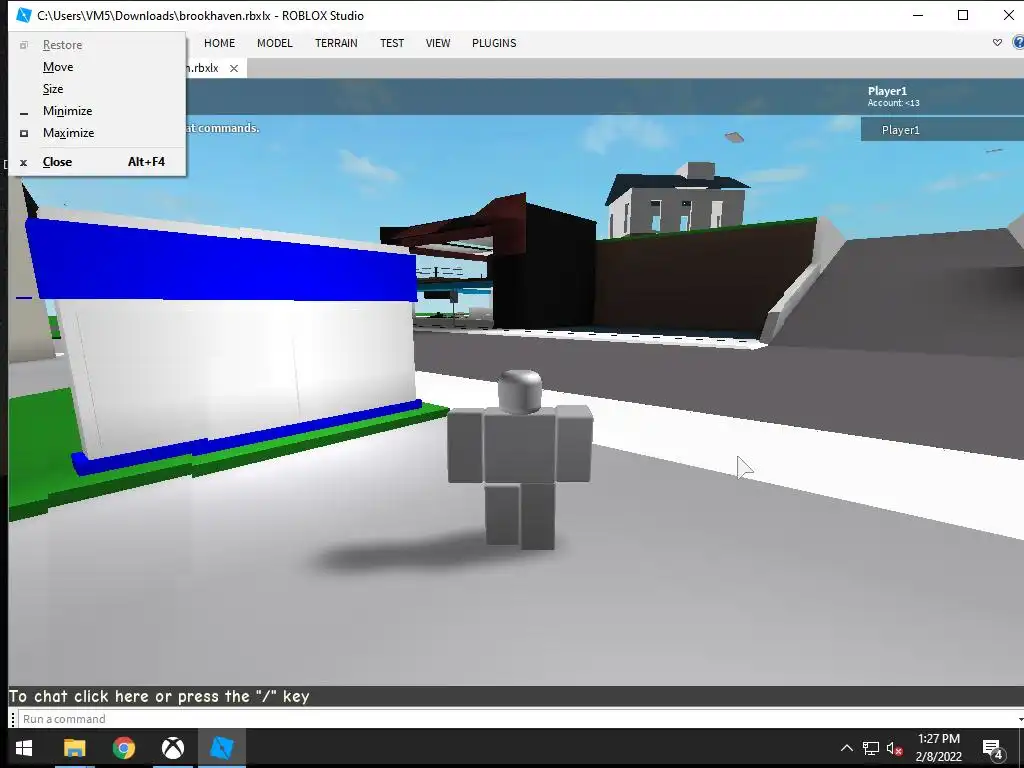
Task: Click the gray blocky character avatar
Action: click(520, 460)
